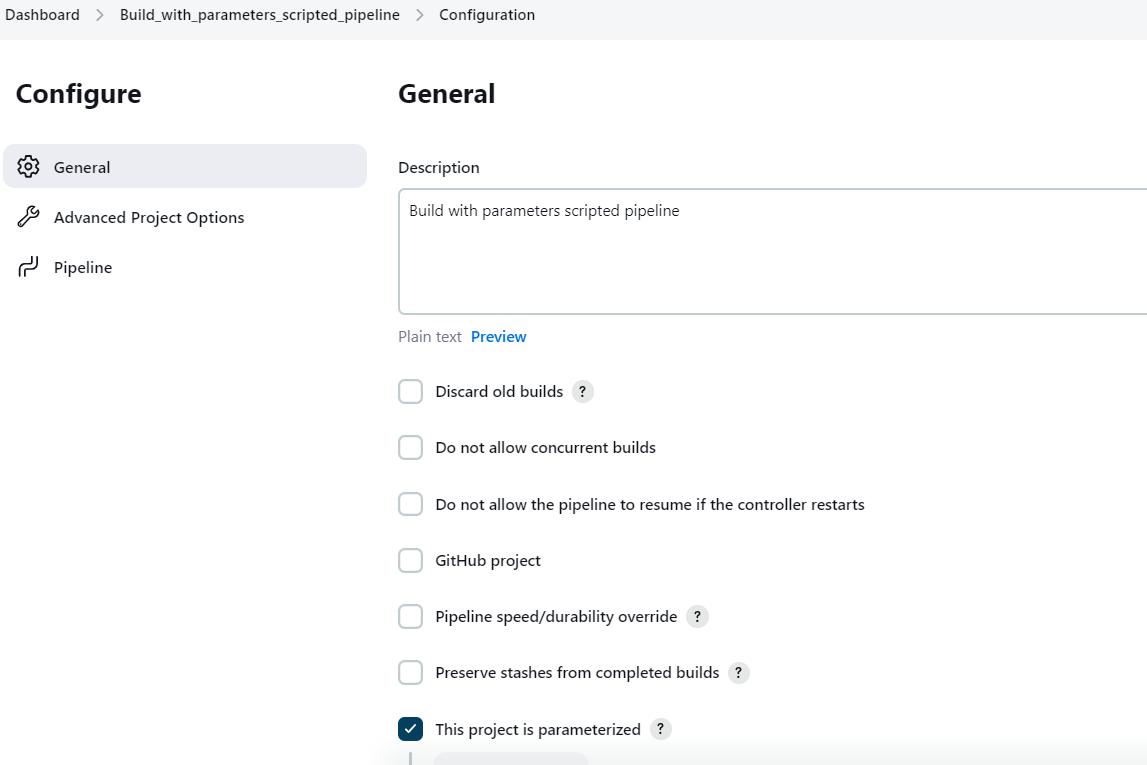This screenshot has width=1147, height=765.
Task: Open help for This project is parameterized
Action: pos(660,729)
